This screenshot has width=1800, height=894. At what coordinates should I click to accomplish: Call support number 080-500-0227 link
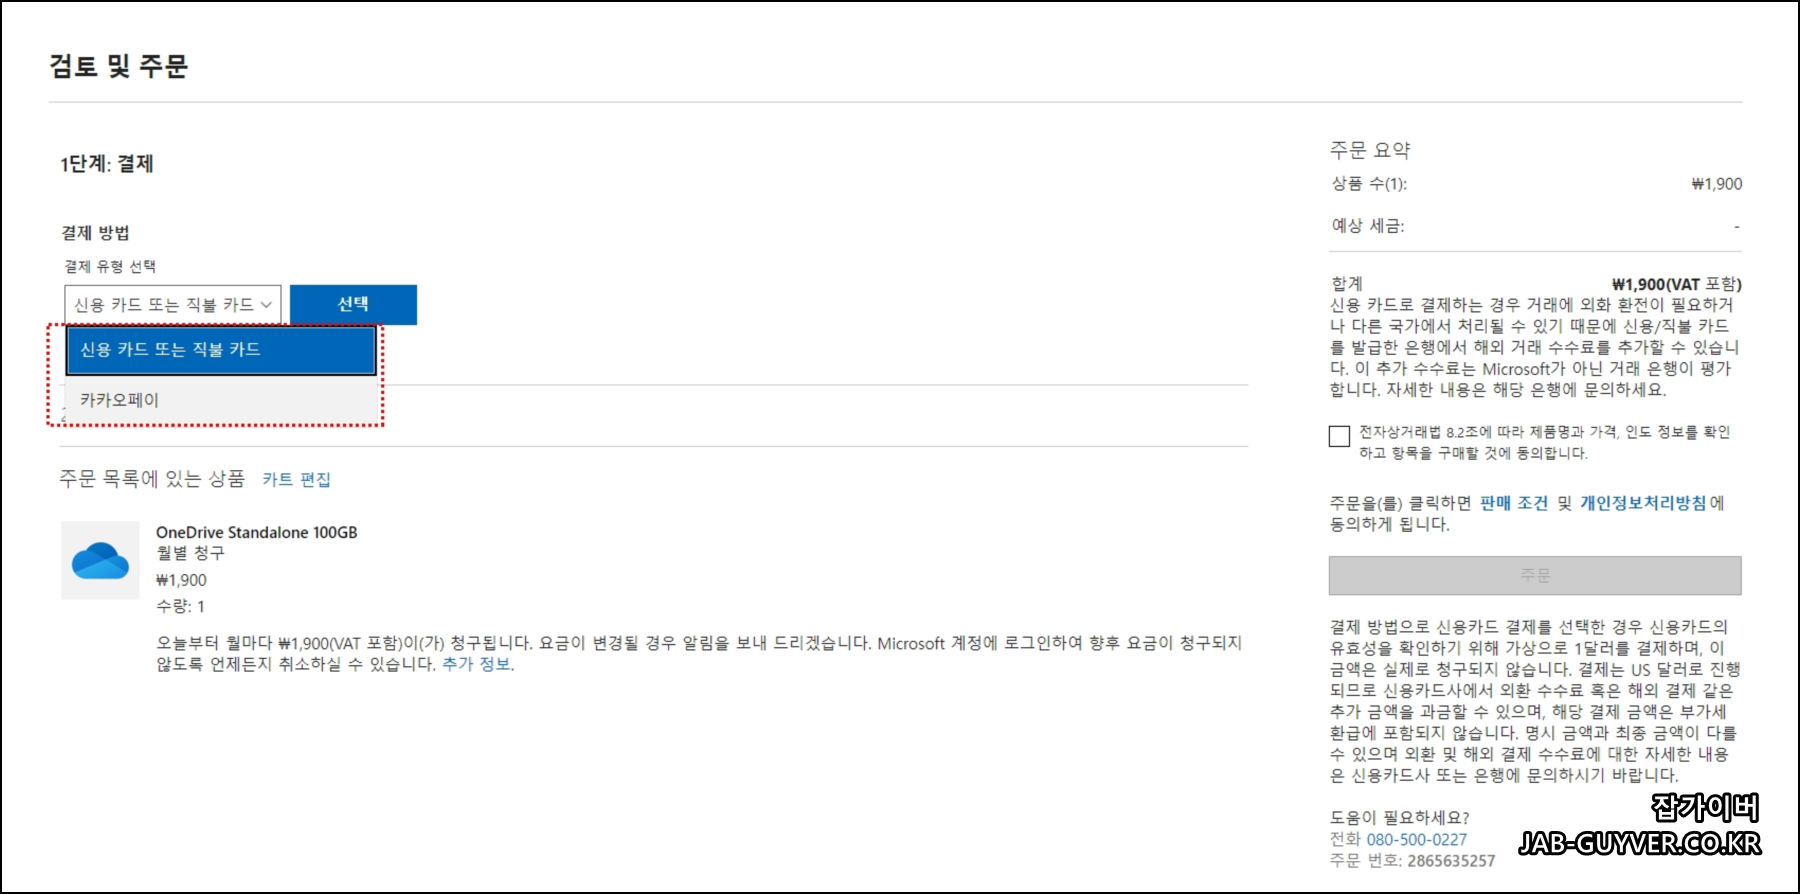tap(1417, 840)
